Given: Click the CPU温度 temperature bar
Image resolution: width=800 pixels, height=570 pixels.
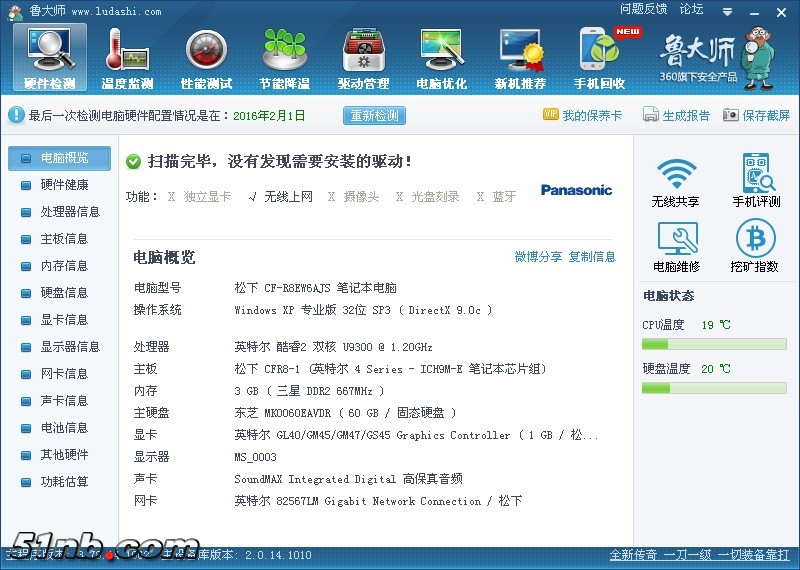Looking at the screenshot, I should coord(714,344).
